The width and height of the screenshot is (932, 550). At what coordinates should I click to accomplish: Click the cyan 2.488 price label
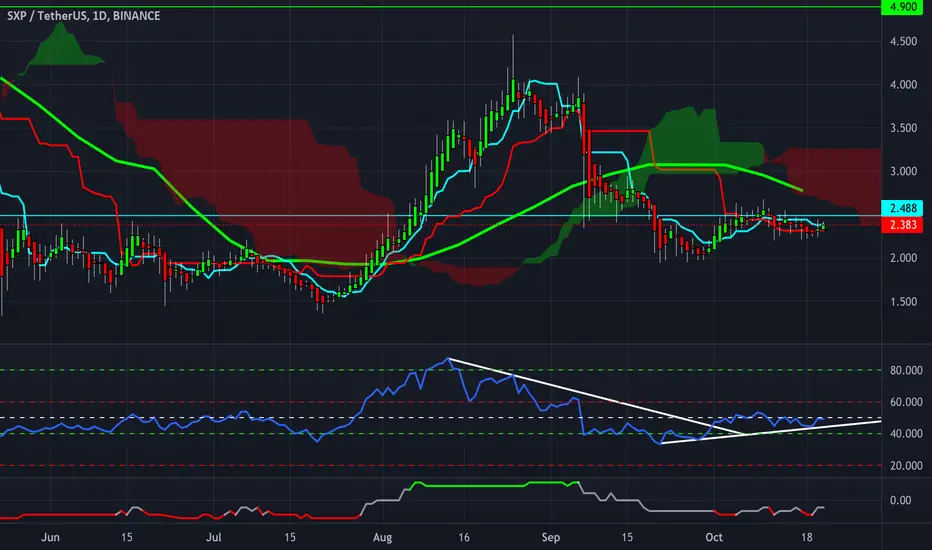coord(902,208)
